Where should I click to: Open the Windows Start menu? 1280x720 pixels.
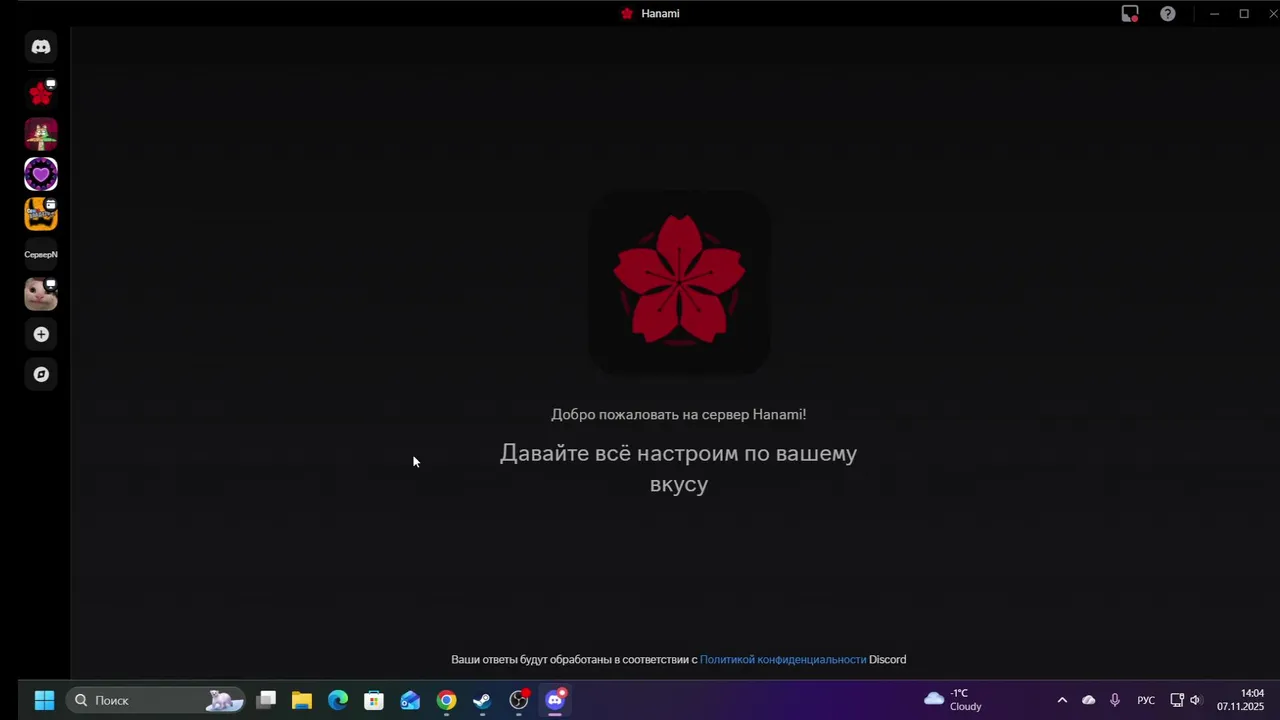45,700
